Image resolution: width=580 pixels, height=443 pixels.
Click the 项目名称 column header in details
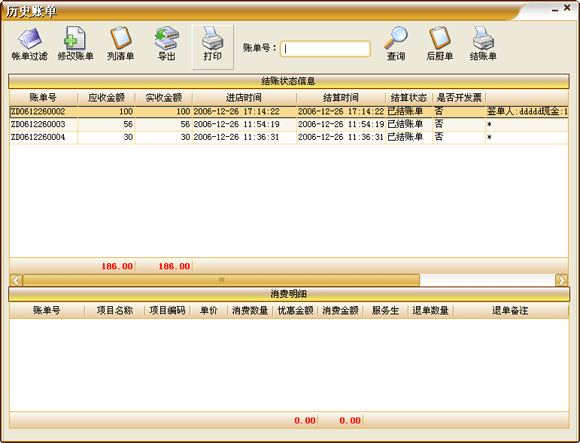click(x=115, y=311)
